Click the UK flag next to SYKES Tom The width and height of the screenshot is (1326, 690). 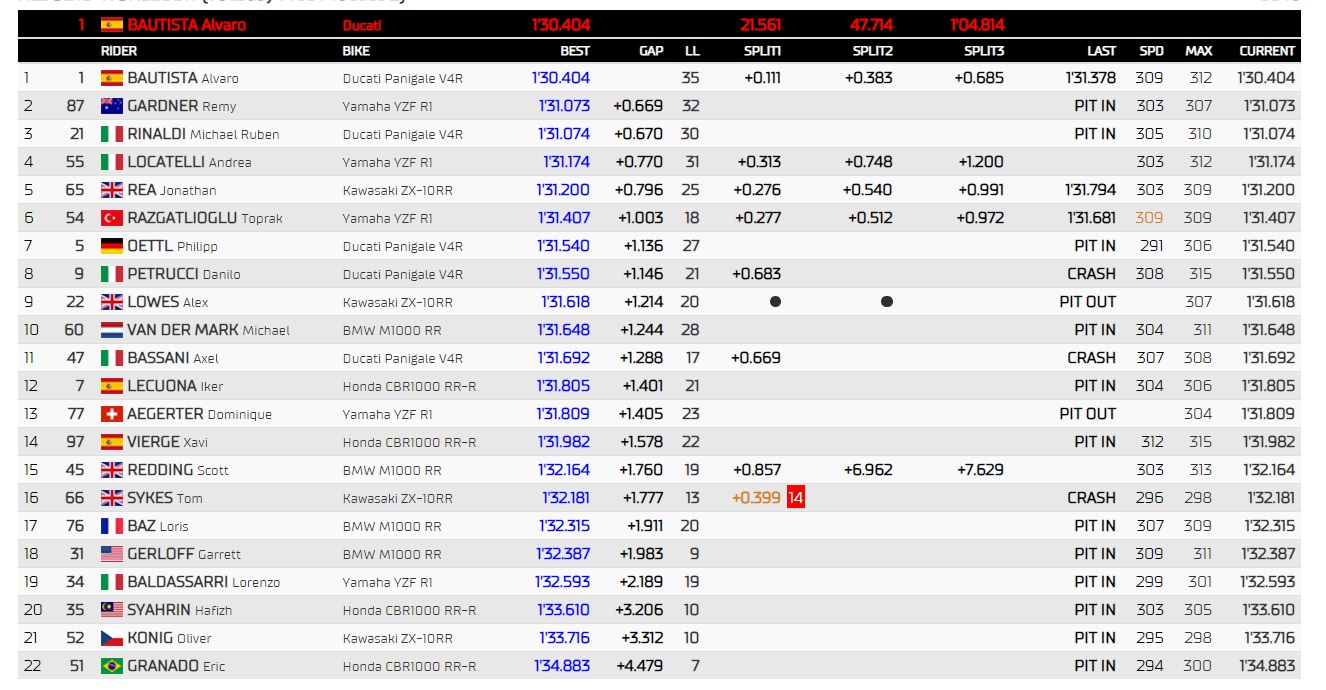coord(111,498)
